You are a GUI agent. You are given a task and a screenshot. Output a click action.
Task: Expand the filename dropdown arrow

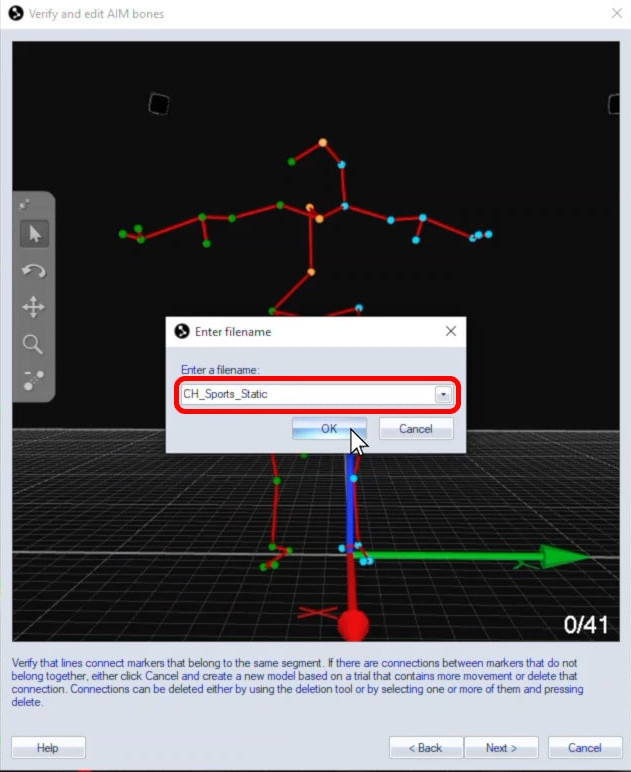(x=443, y=394)
